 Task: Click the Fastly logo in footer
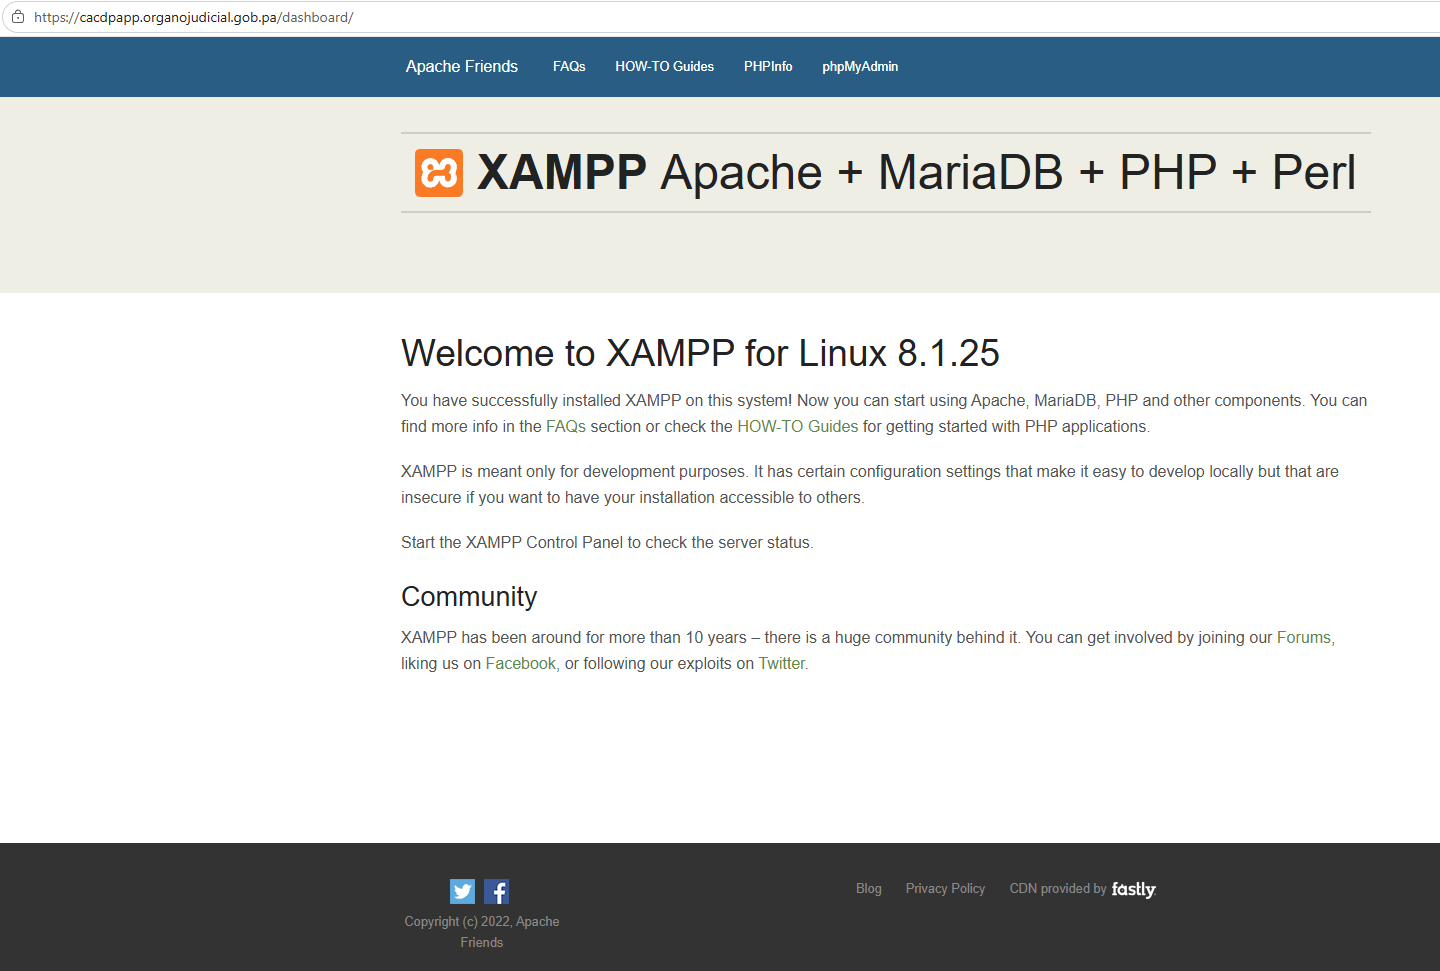click(1133, 889)
